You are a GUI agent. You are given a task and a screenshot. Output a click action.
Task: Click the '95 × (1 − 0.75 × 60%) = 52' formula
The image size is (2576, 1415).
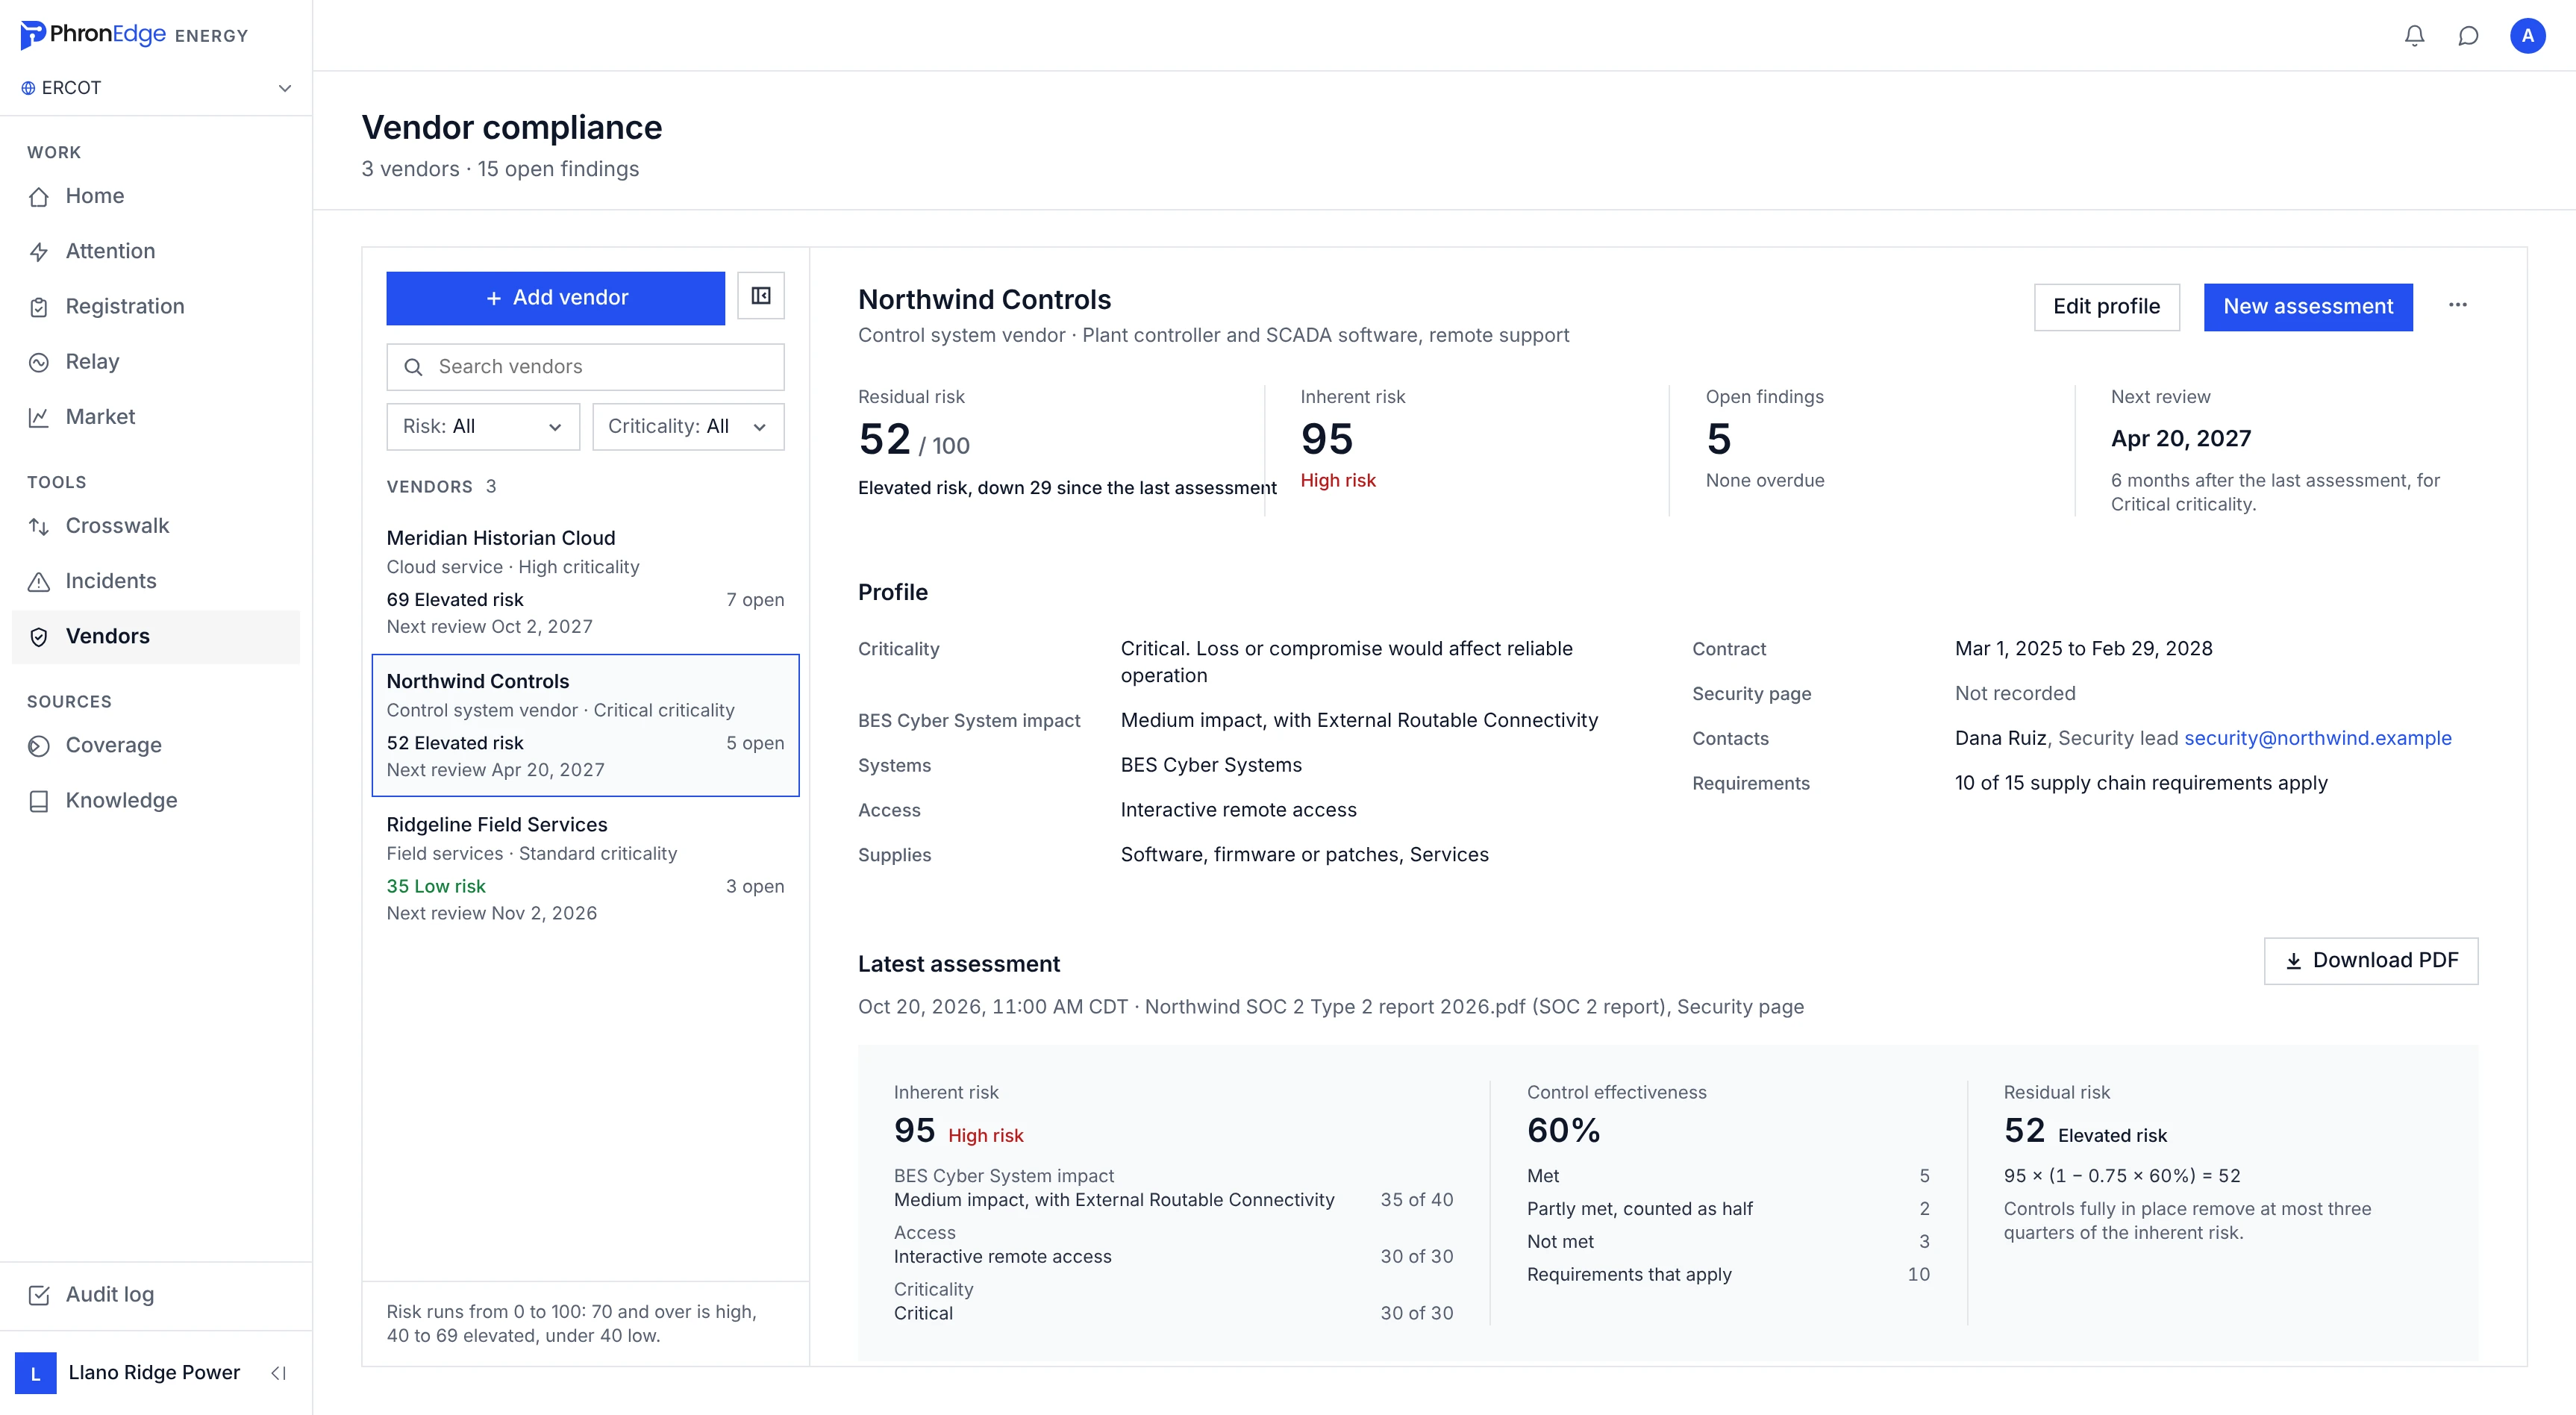point(2122,1176)
